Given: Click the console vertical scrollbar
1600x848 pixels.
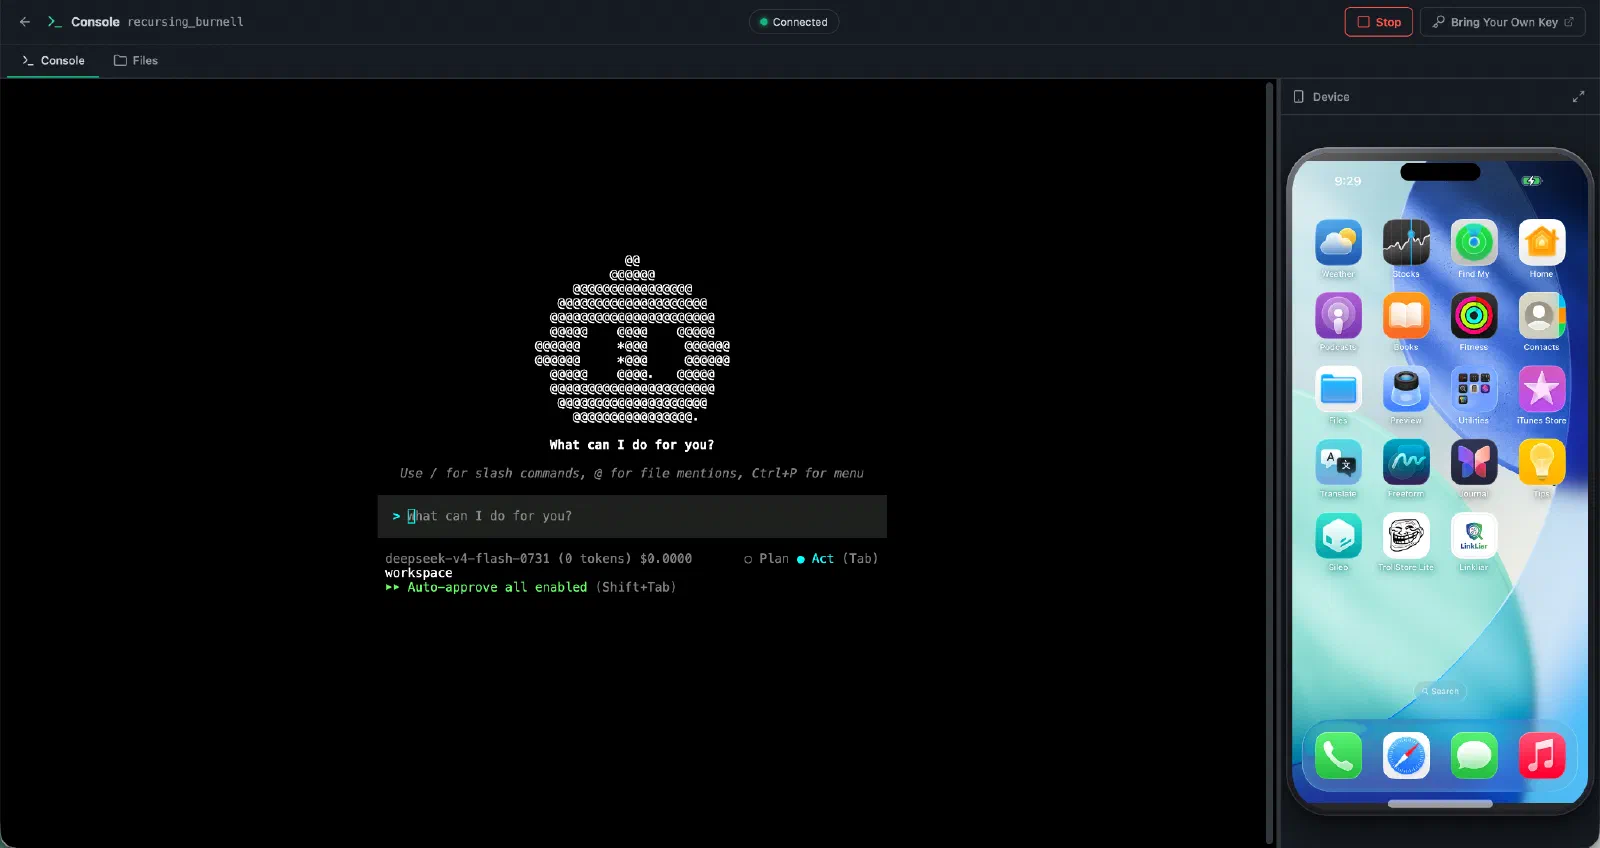Looking at the screenshot, I should 1270,463.
